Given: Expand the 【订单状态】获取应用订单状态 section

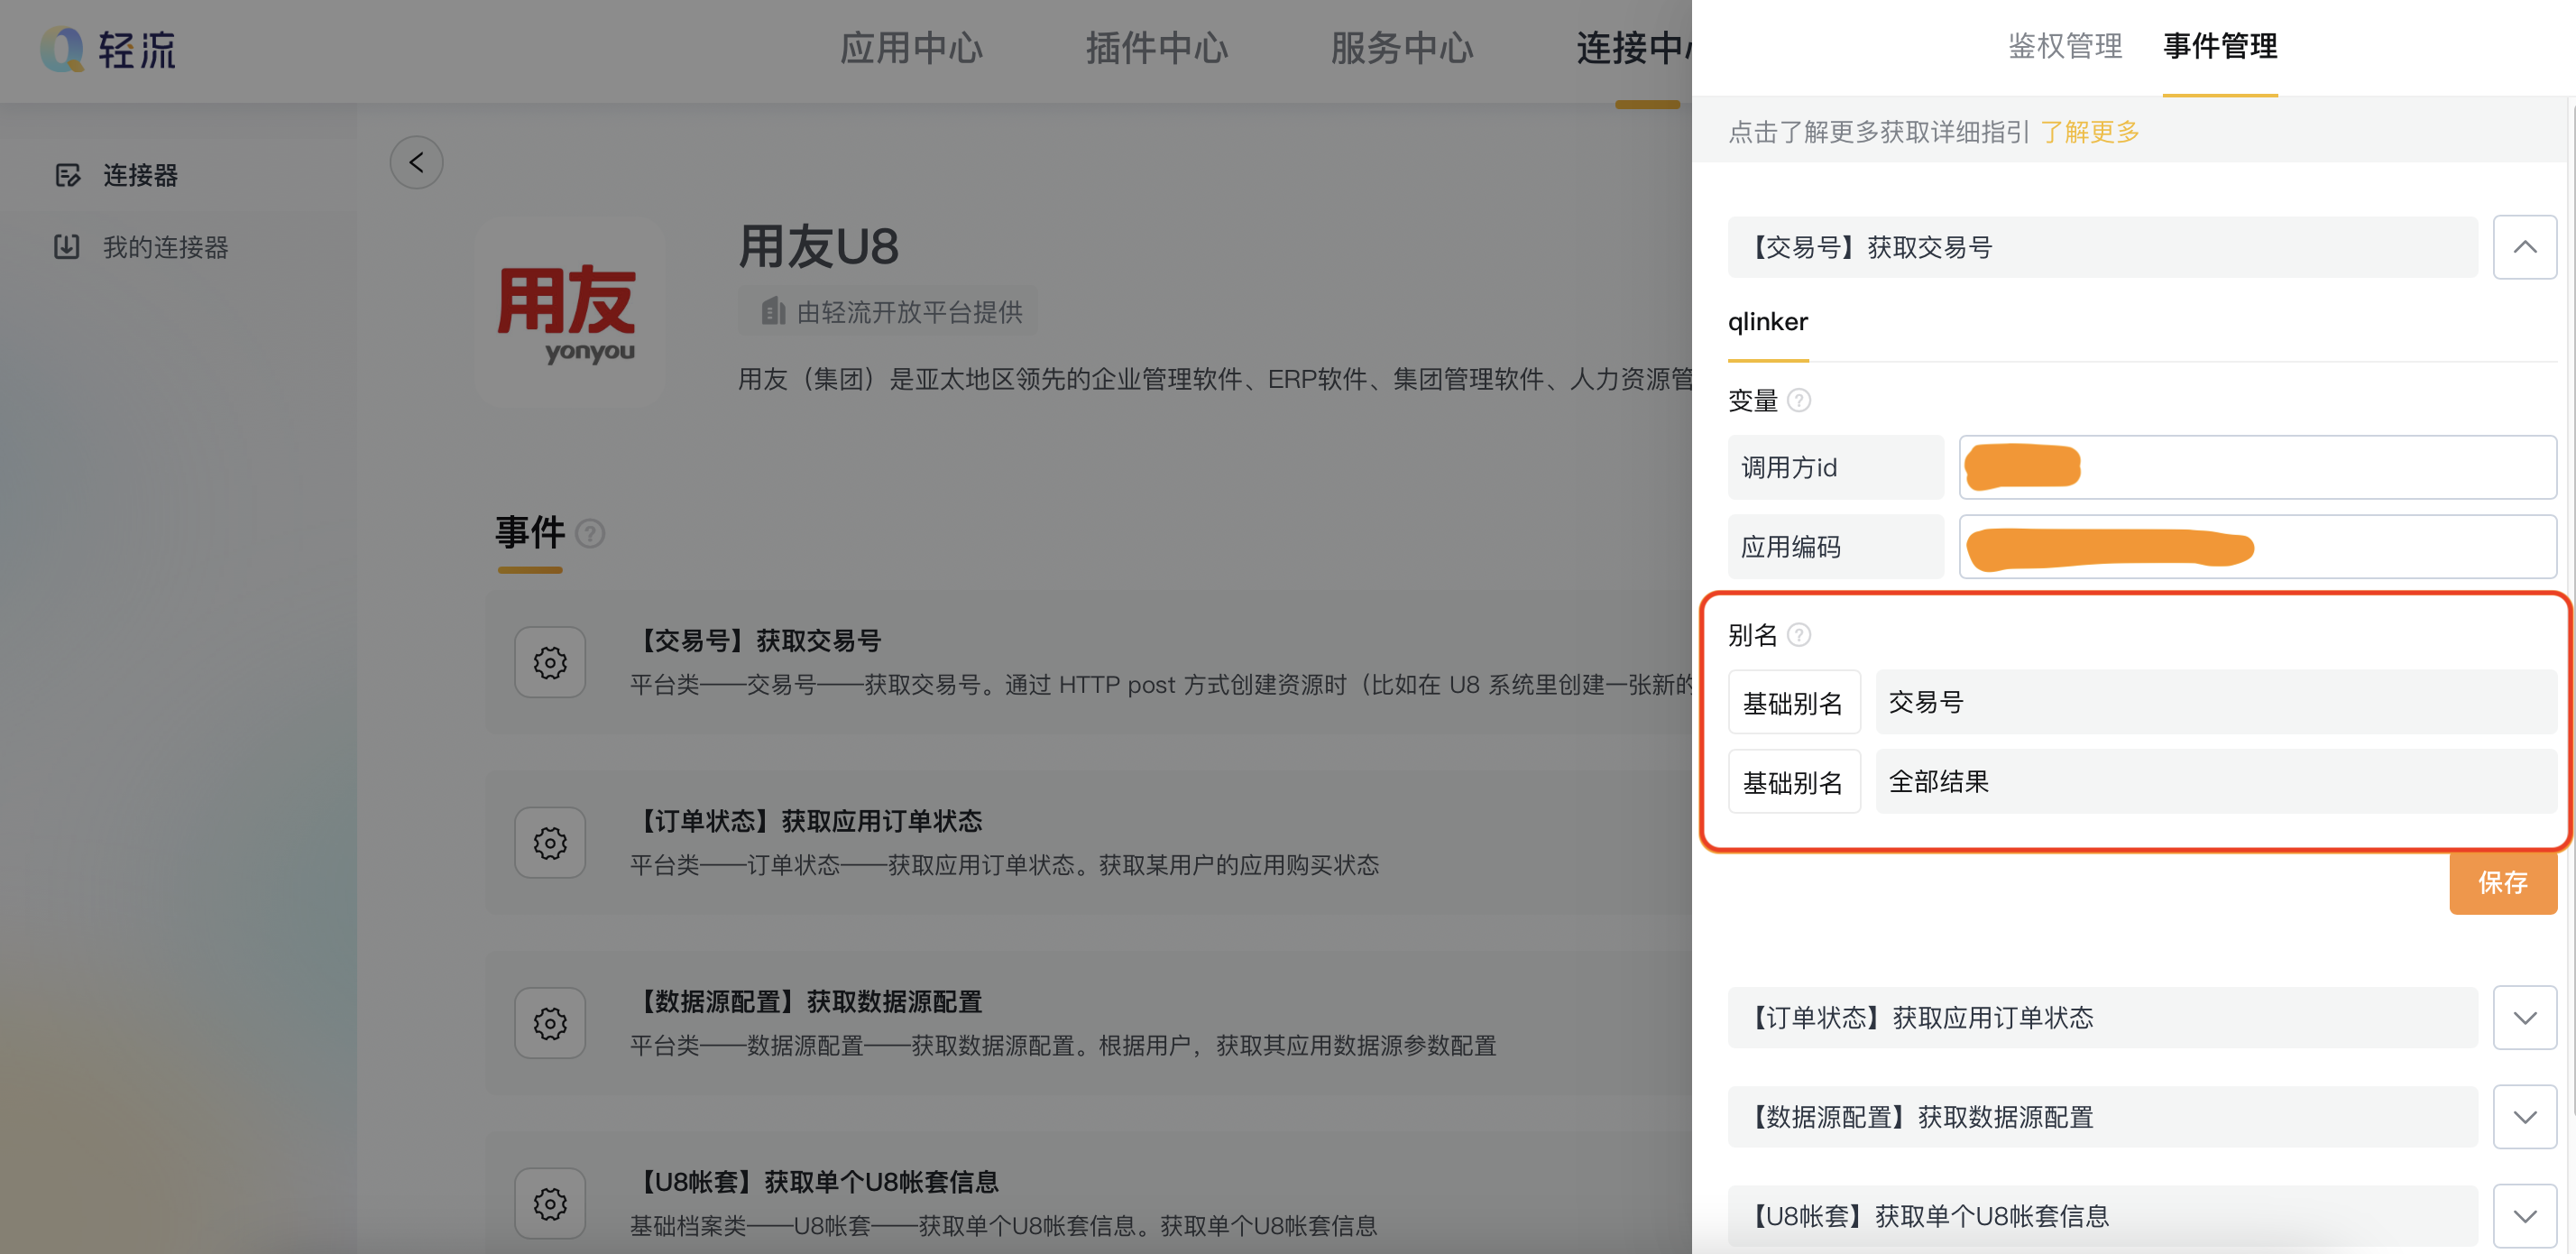Looking at the screenshot, I should (2524, 1017).
